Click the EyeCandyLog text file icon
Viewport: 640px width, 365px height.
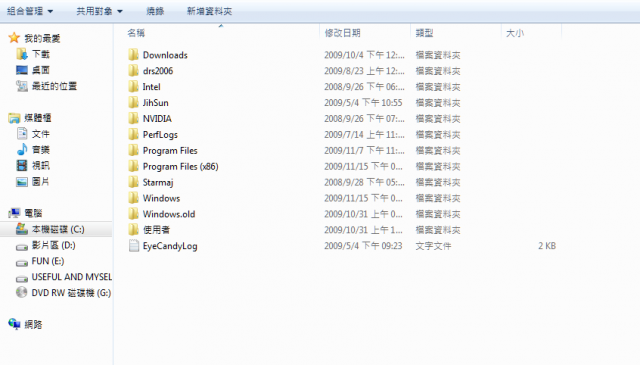click(x=133, y=246)
